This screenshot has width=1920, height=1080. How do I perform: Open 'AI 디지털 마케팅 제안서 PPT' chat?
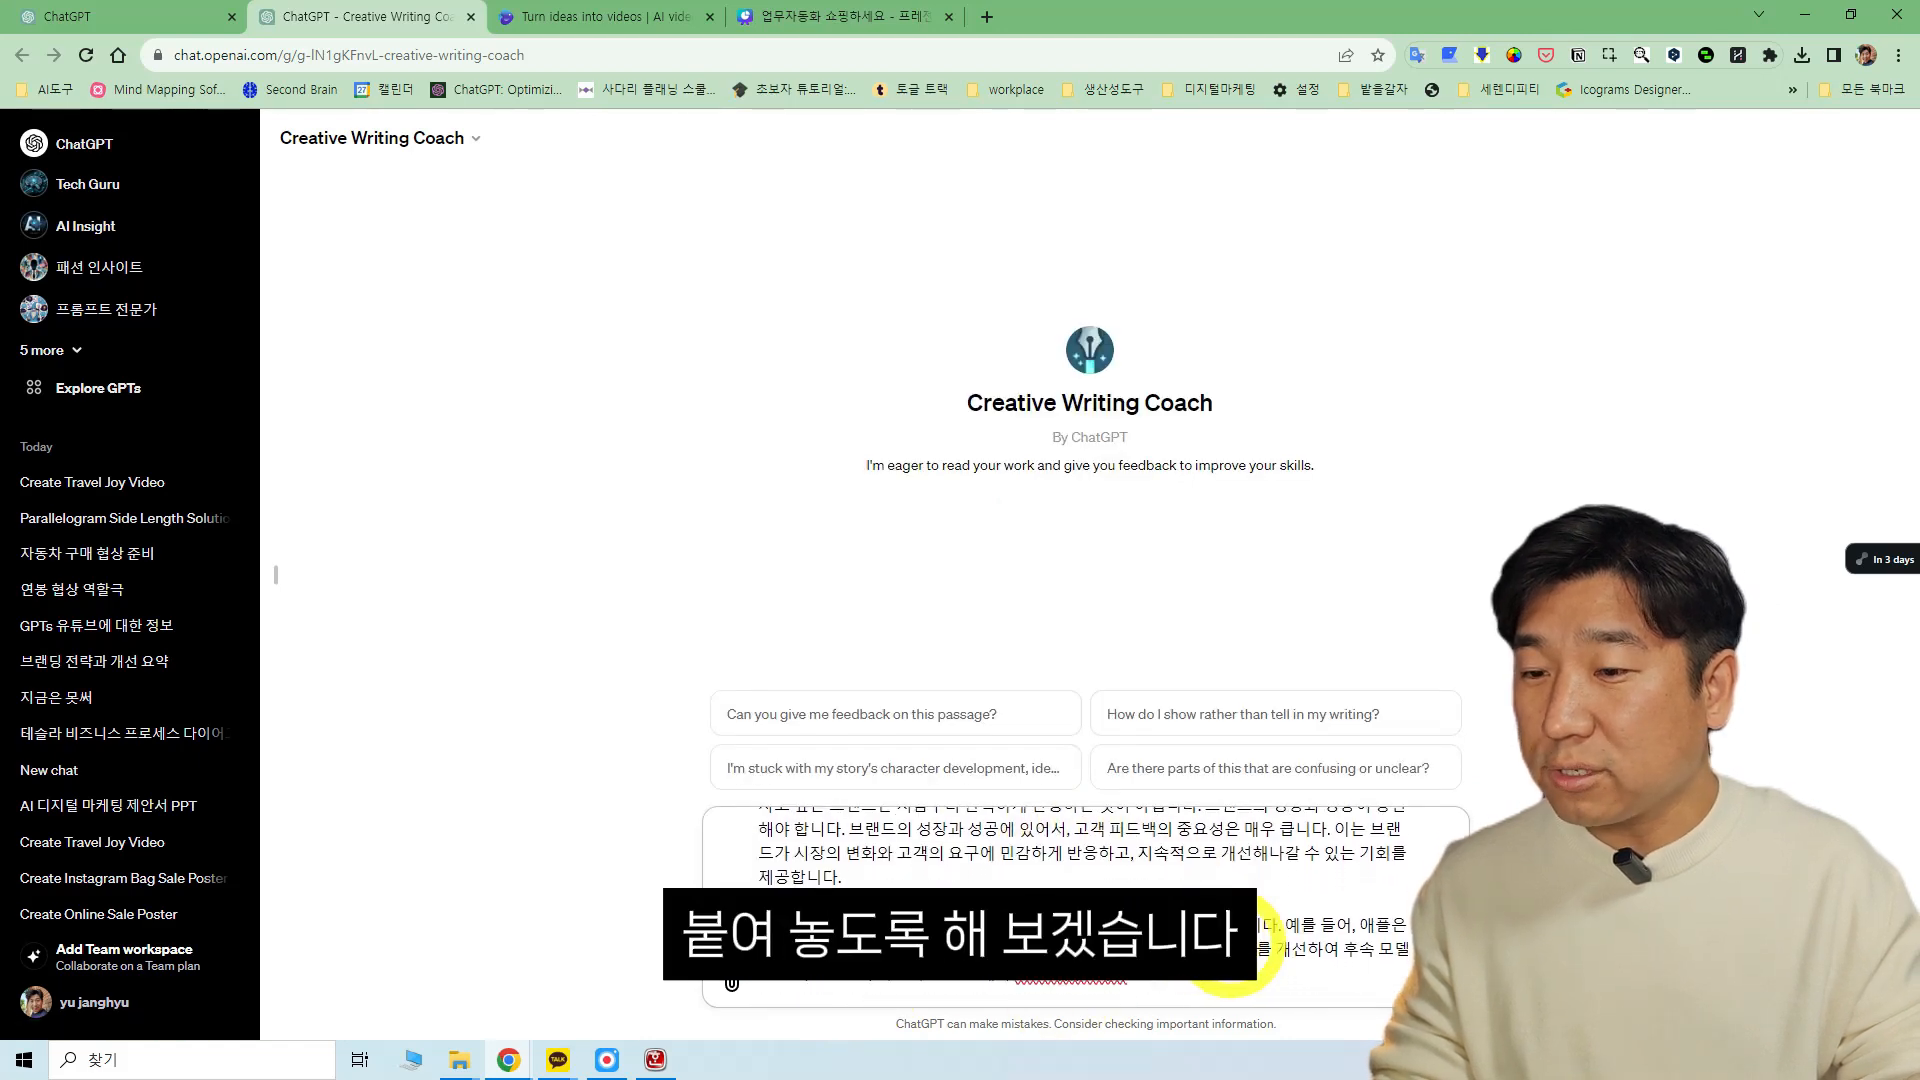tap(108, 806)
